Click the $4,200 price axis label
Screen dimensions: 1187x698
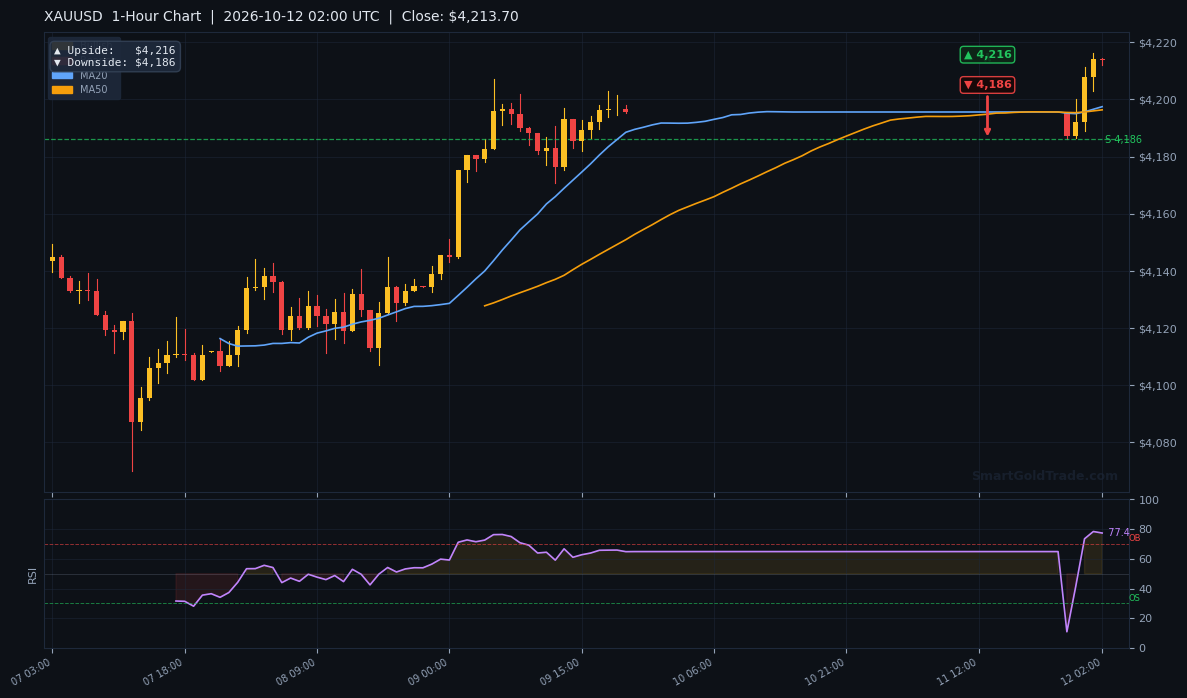[x=1157, y=100]
